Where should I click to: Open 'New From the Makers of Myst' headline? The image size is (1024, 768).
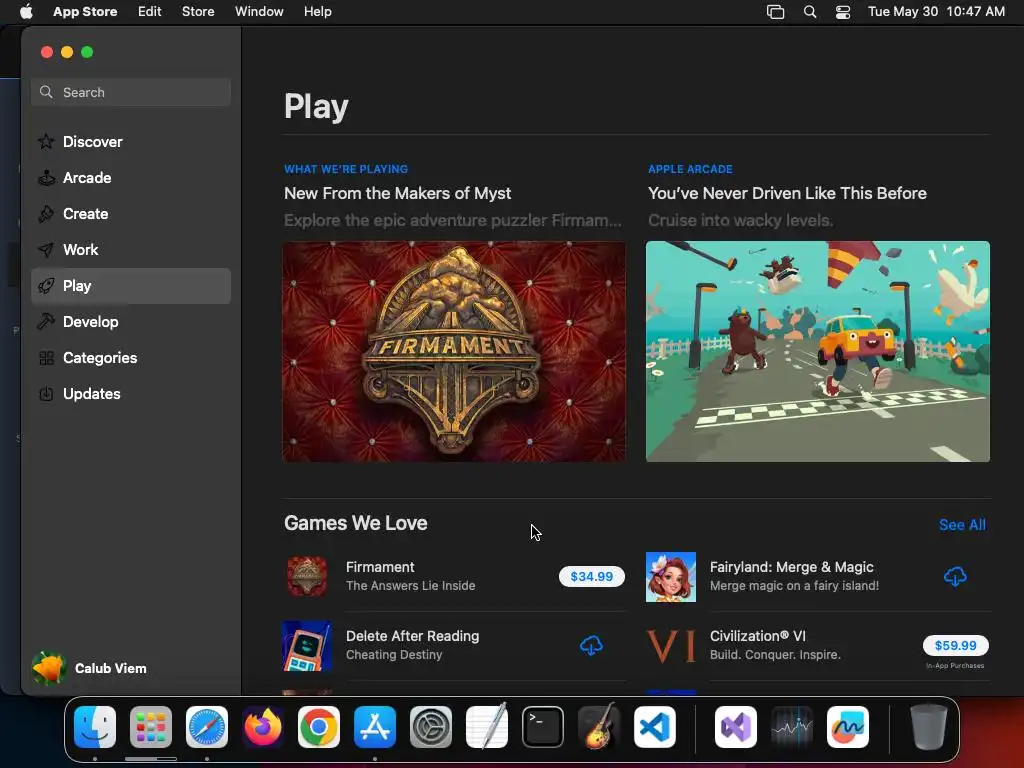(x=397, y=193)
